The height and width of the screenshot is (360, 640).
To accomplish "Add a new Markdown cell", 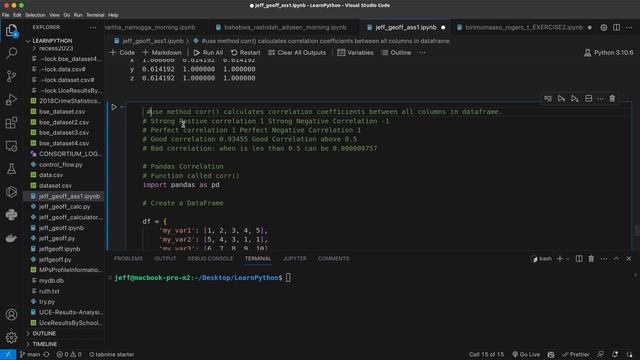I will click(x=162, y=53).
